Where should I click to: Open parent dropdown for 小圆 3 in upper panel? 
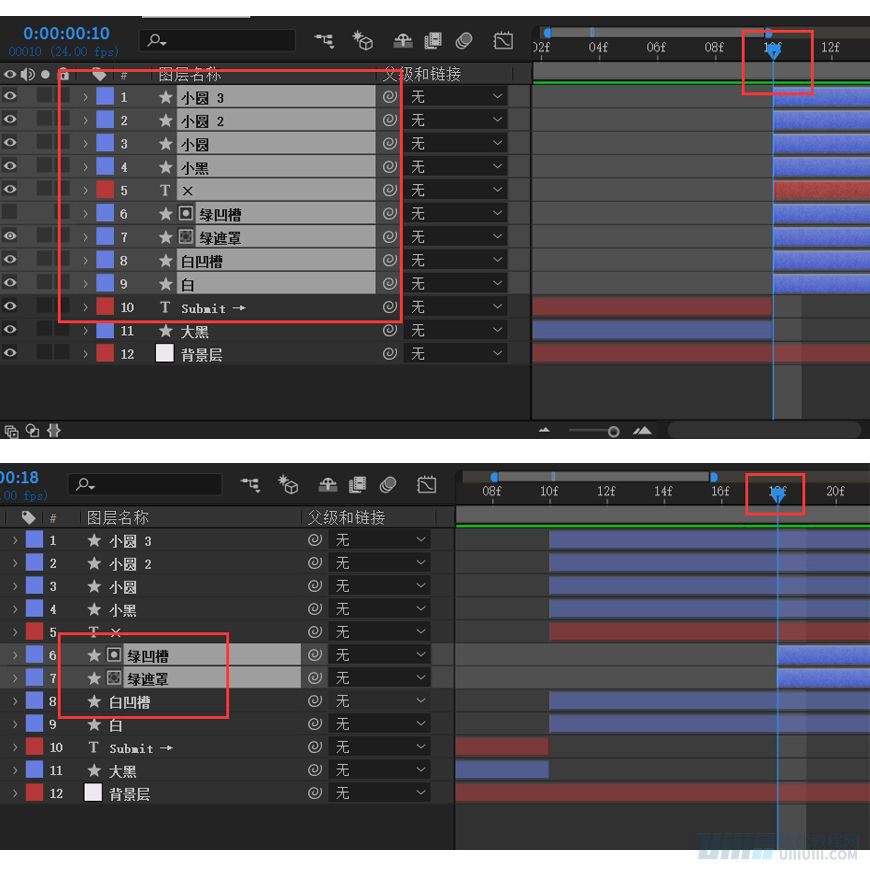[x=456, y=97]
